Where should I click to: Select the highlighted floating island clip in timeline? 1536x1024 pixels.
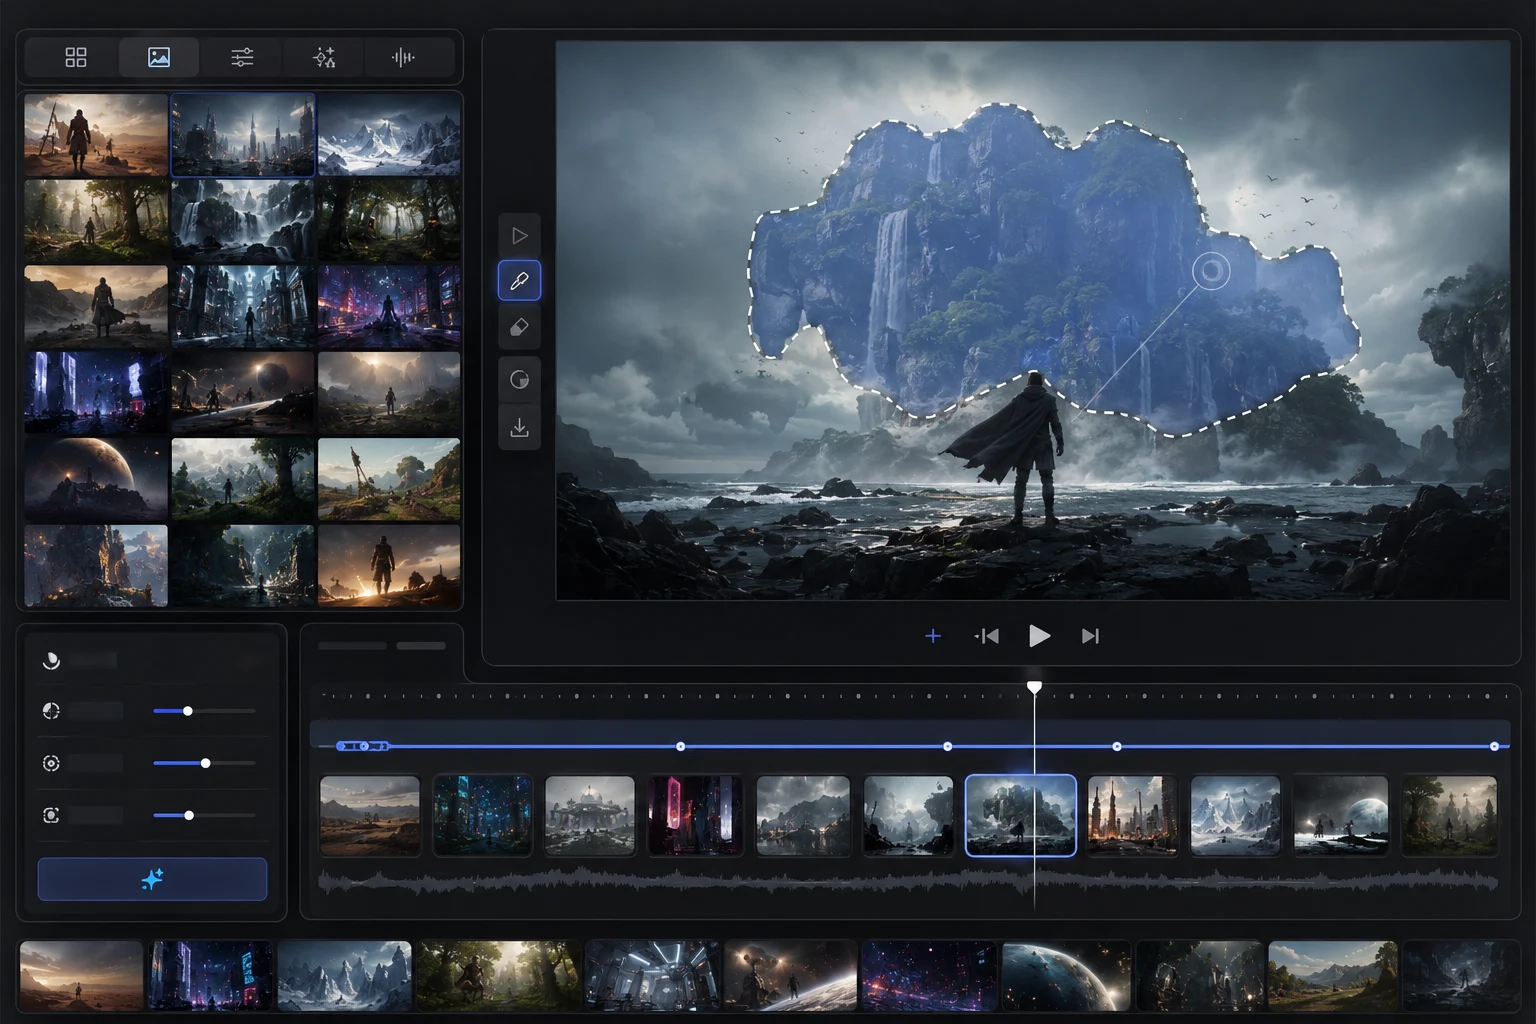pos(1021,815)
